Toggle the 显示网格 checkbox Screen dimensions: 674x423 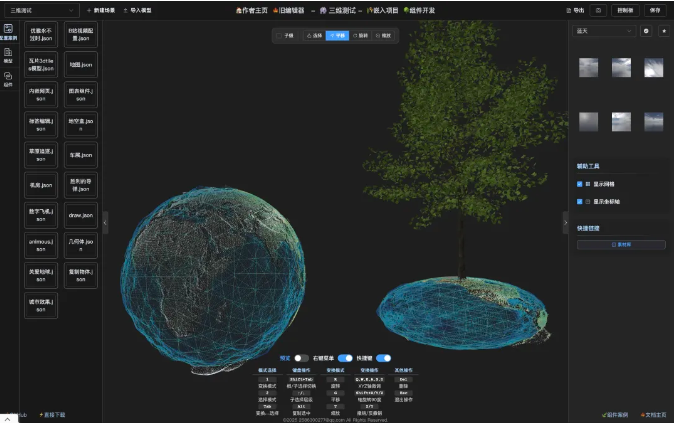(x=580, y=184)
